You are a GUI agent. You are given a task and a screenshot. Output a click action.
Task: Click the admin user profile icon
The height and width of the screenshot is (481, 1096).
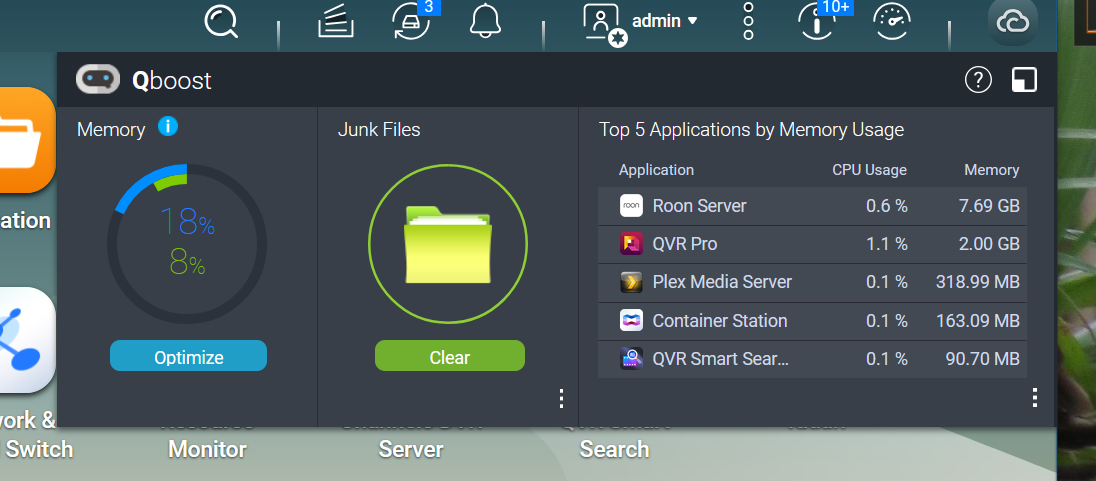pyautogui.click(x=604, y=24)
